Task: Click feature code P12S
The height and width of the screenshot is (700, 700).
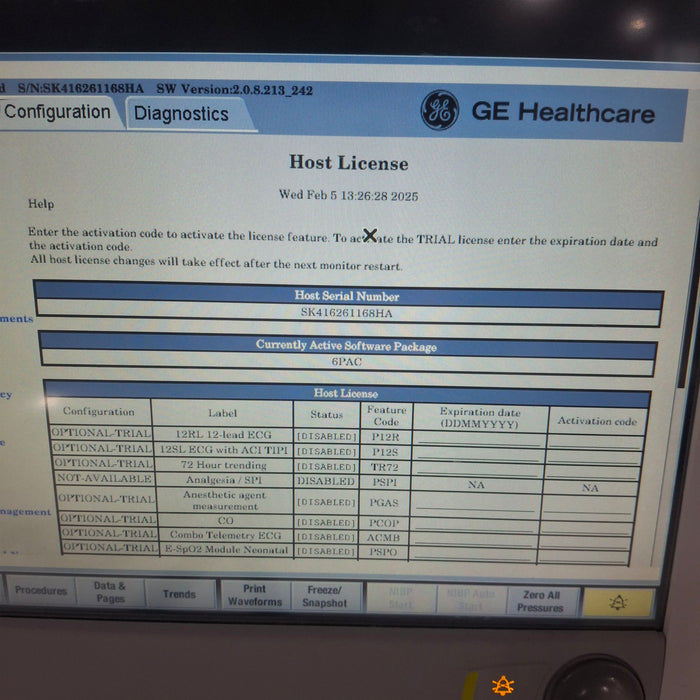Action: pyautogui.click(x=385, y=452)
